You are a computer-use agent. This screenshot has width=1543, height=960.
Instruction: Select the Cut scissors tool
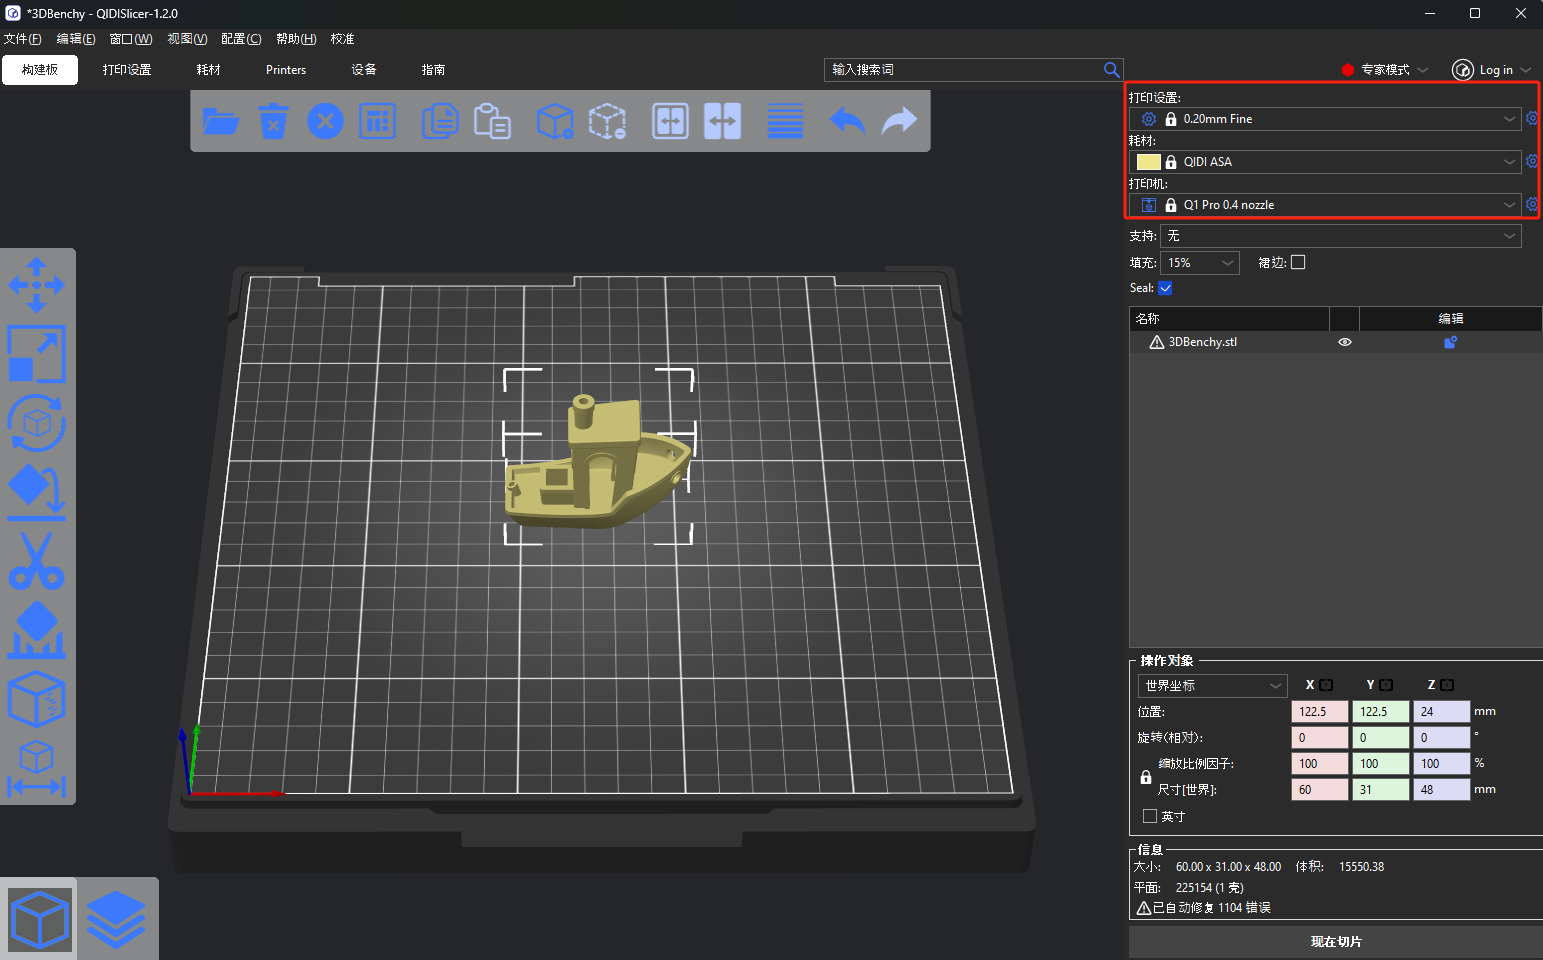[37, 560]
